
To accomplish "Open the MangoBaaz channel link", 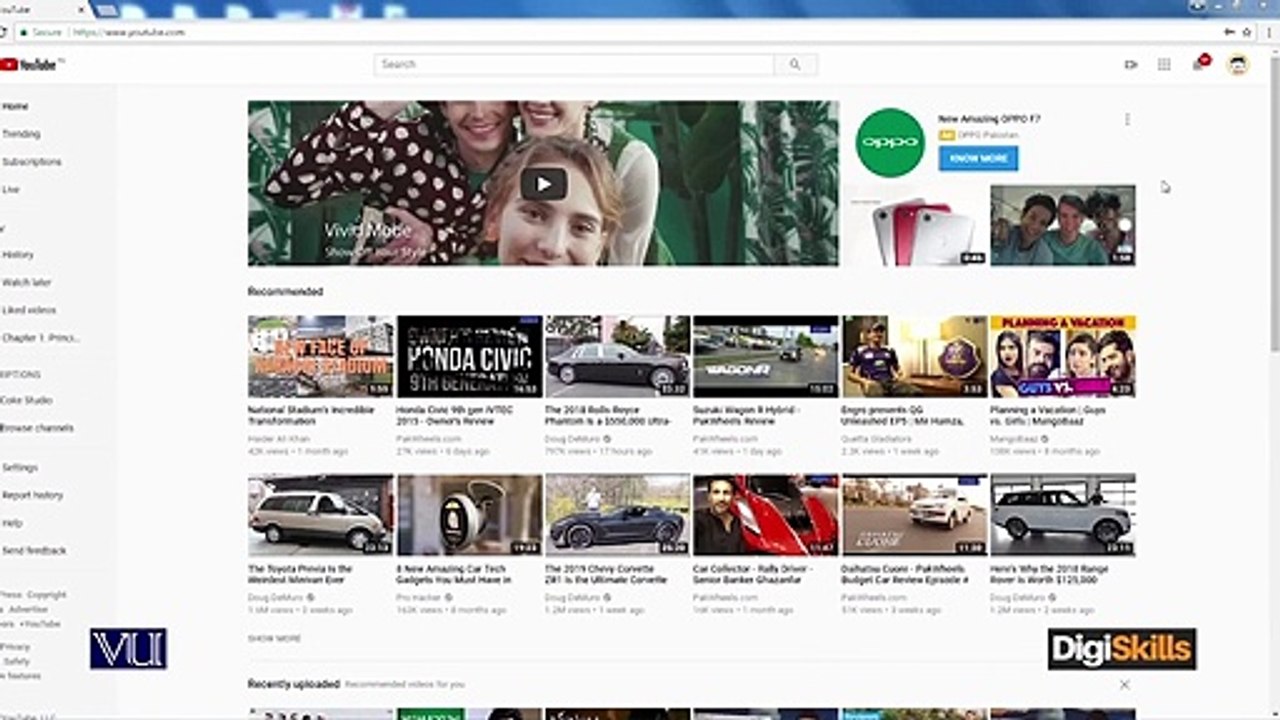I will pyautogui.click(x=1014, y=439).
